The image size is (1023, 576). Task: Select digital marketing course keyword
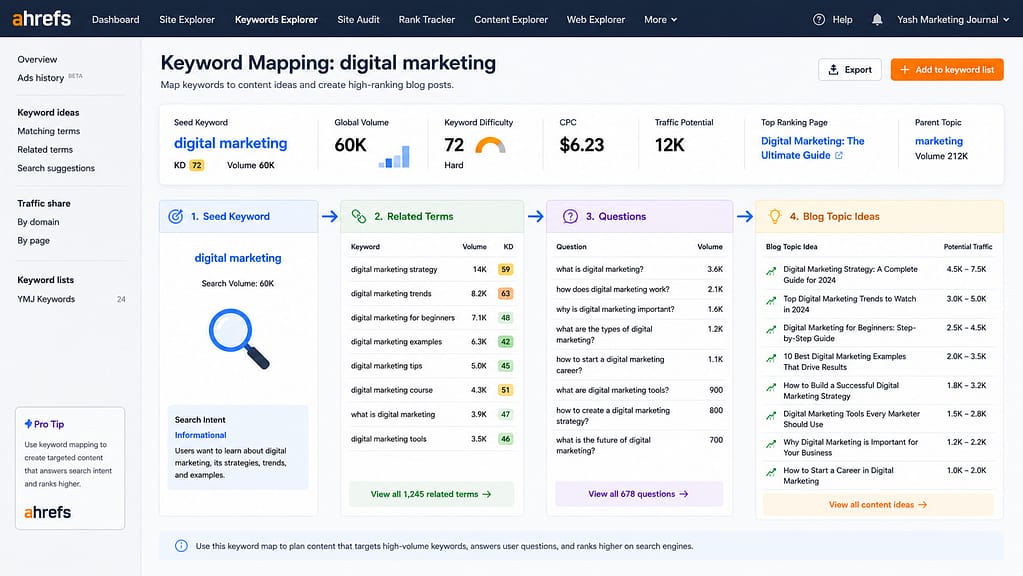[x=431, y=390]
